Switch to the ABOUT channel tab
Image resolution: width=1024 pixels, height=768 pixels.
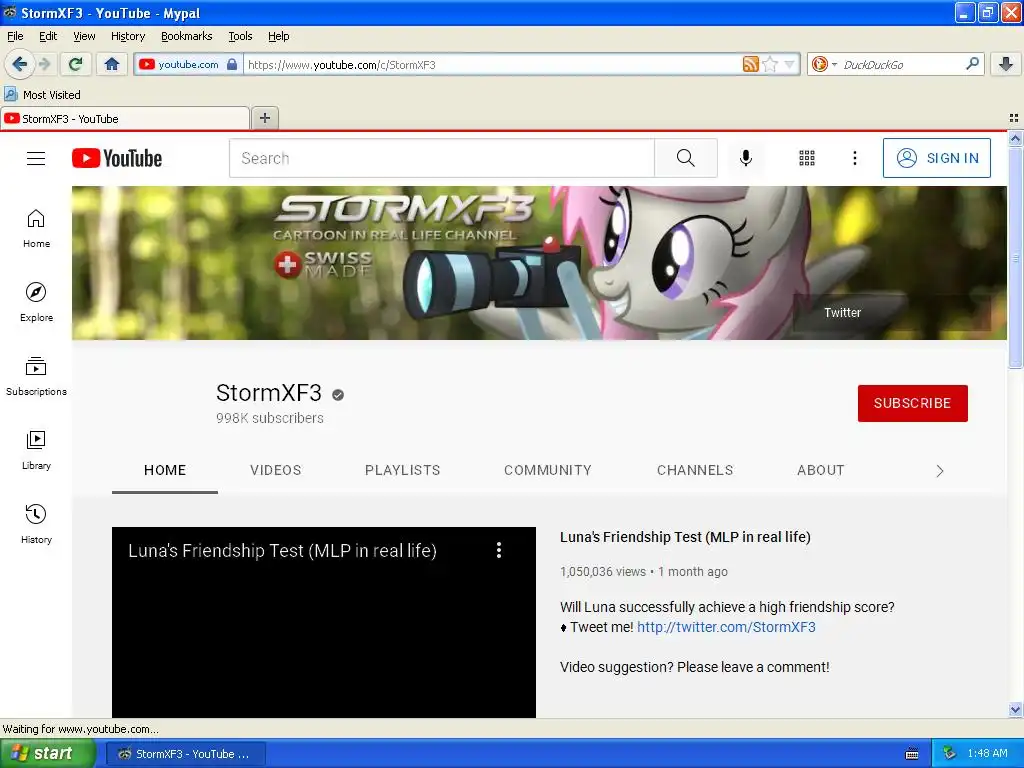(820, 470)
